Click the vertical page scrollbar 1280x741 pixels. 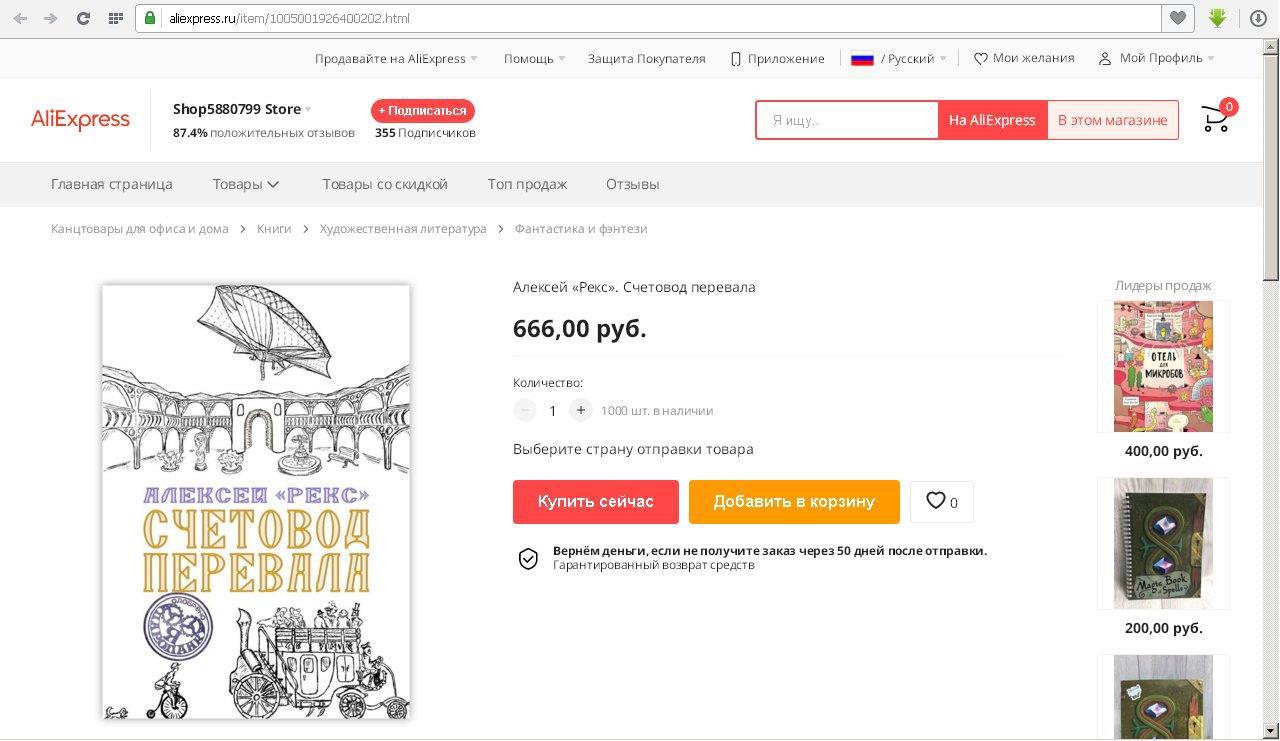pyautogui.click(x=1271, y=400)
